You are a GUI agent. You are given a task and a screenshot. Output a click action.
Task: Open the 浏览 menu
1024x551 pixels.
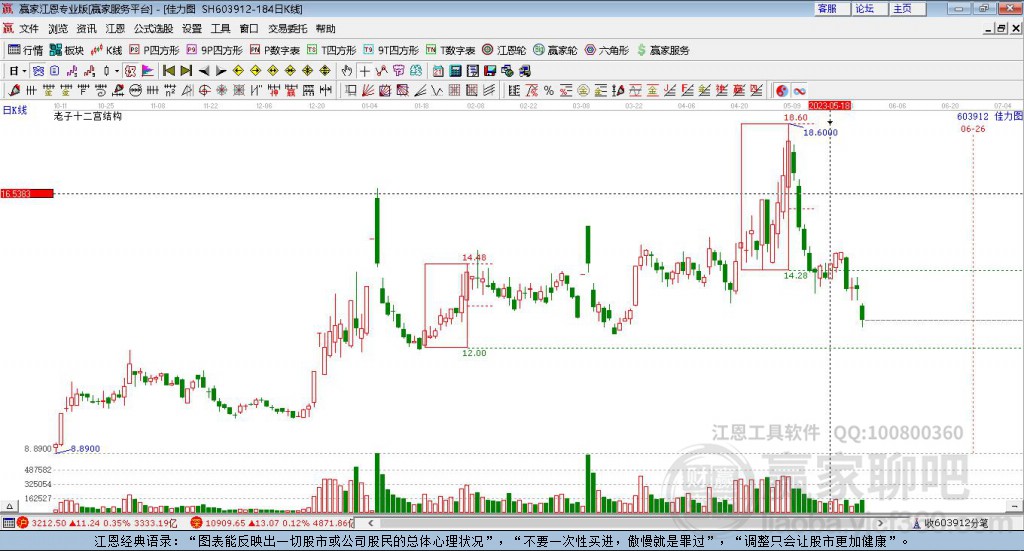tap(58, 29)
